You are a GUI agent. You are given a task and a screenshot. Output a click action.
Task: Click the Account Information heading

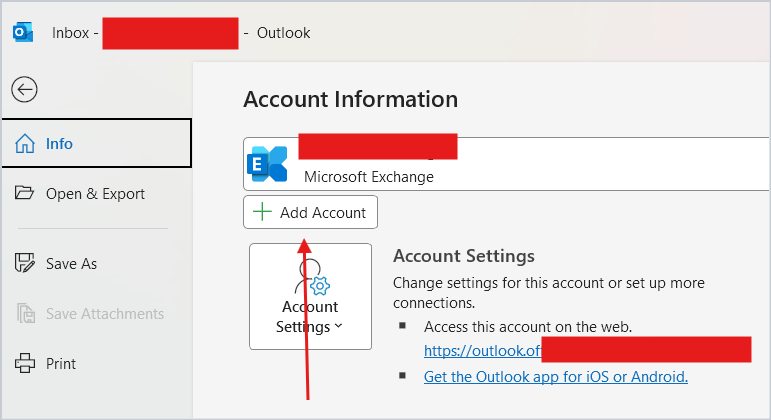(x=350, y=99)
